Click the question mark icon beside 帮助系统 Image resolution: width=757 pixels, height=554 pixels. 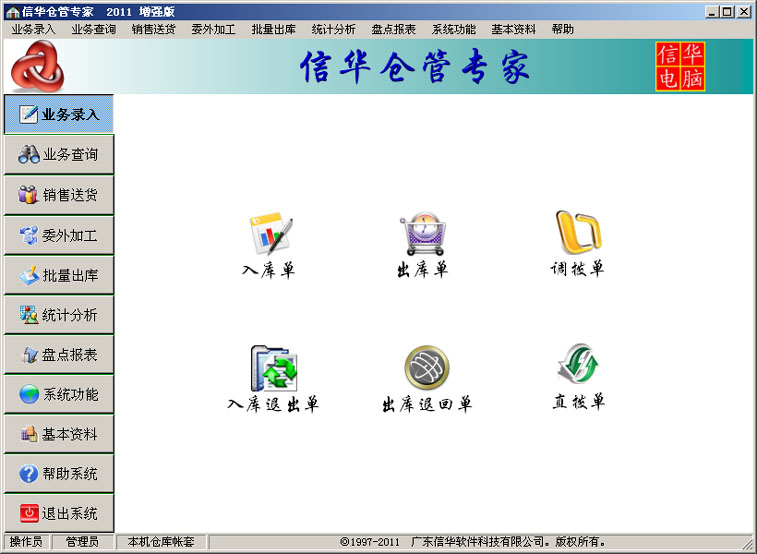tap(28, 473)
